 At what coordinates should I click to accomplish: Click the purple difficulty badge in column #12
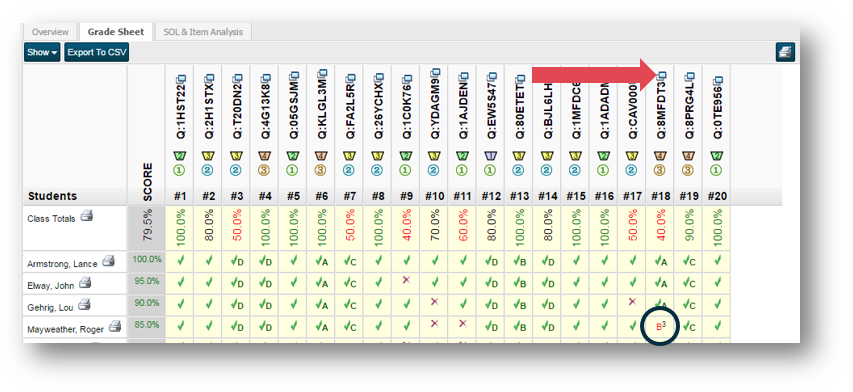(x=491, y=157)
